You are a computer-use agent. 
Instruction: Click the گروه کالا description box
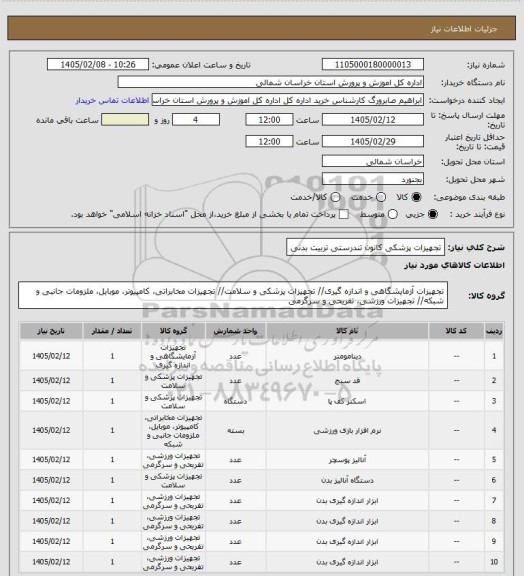pyautogui.click(x=233, y=295)
